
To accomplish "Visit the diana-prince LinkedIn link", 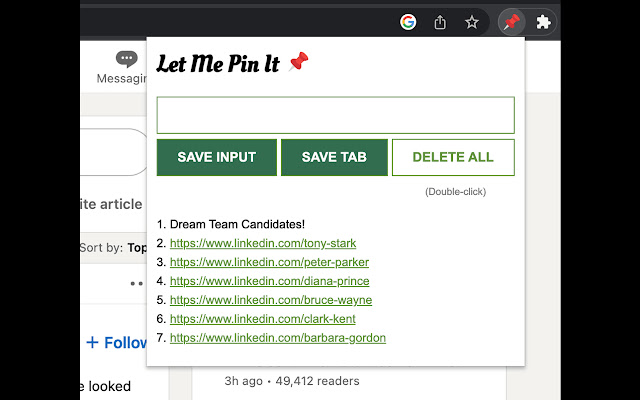I will coord(269,281).
